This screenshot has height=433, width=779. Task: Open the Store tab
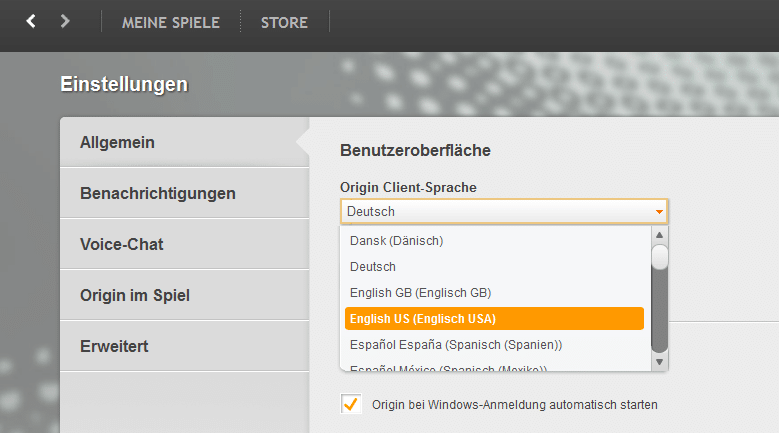[284, 22]
